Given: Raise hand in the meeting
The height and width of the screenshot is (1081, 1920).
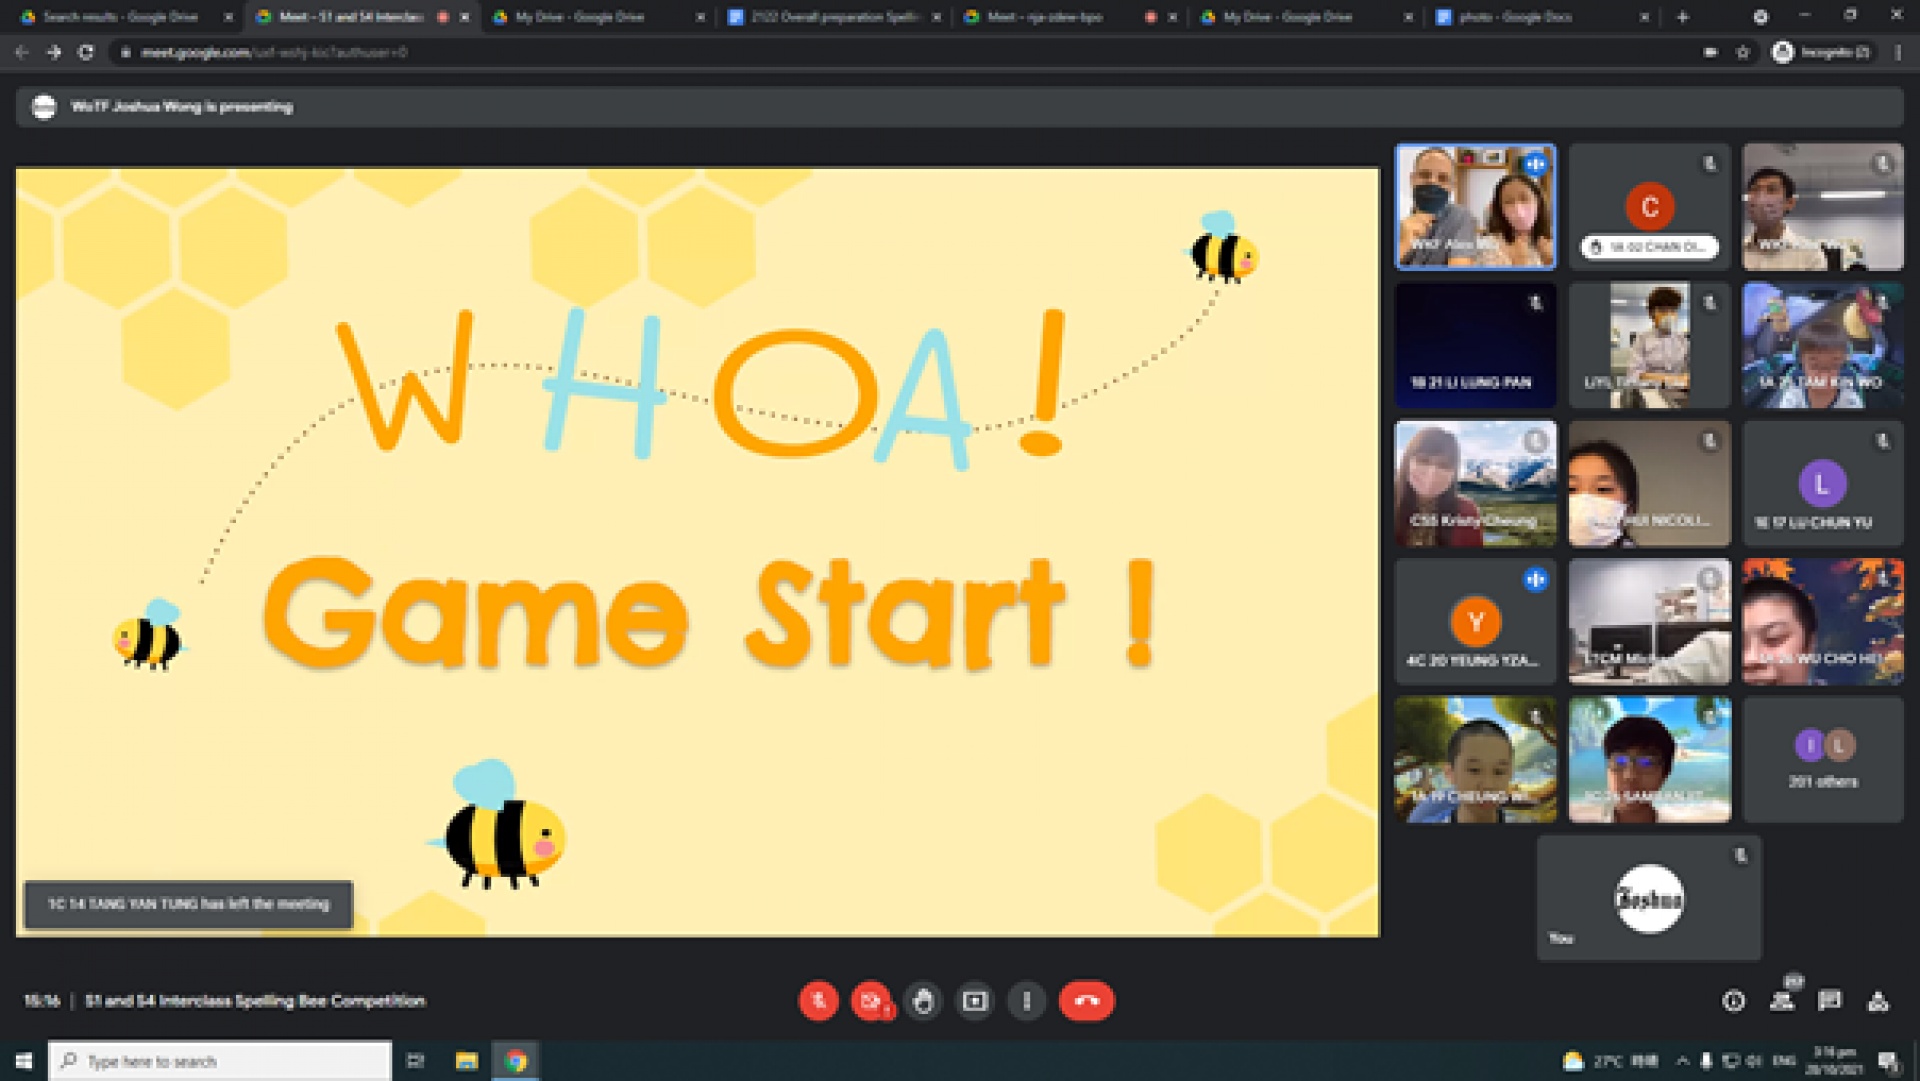Looking at the screenshot, I should point(923,1001).
